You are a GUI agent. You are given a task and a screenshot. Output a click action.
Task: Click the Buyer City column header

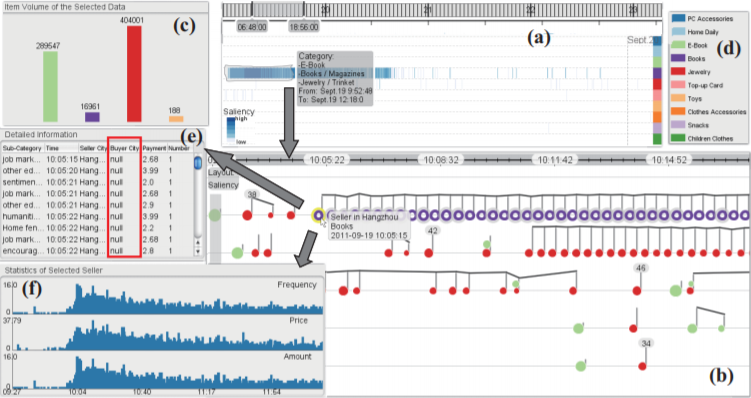[125, 148]
